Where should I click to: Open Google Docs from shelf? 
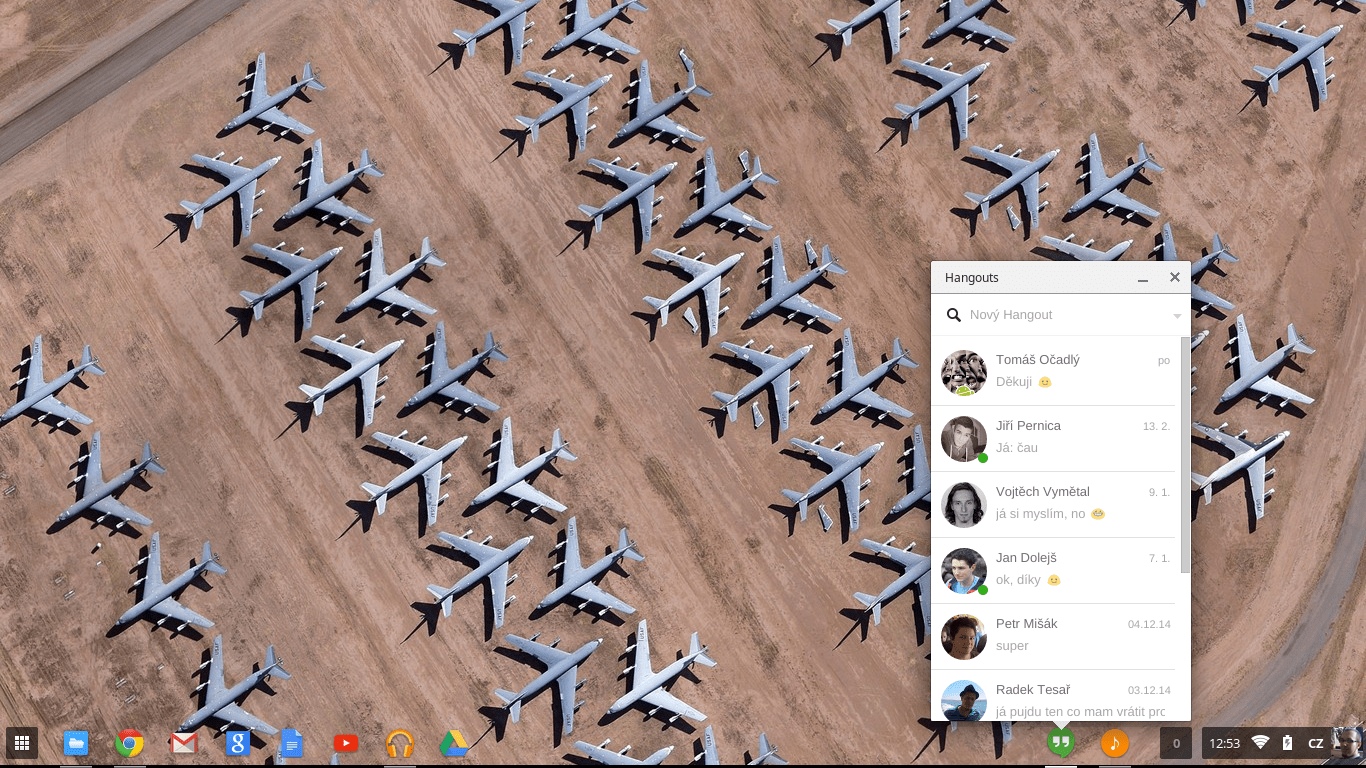[x=291, y=743]
